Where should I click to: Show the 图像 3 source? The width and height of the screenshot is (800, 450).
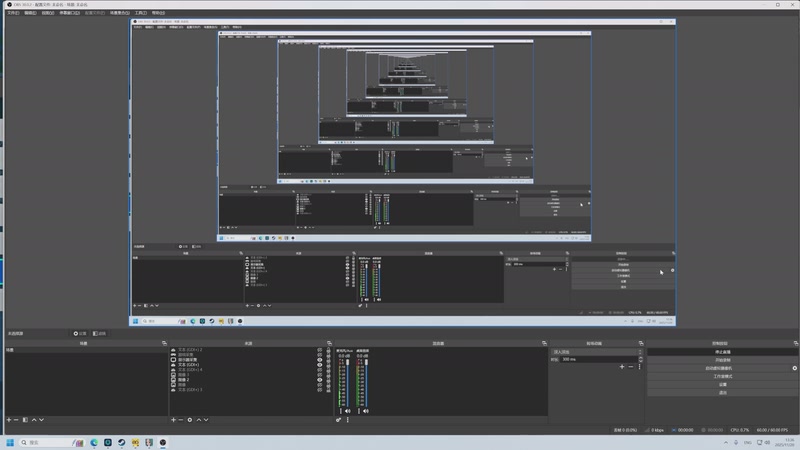point(319,374)
